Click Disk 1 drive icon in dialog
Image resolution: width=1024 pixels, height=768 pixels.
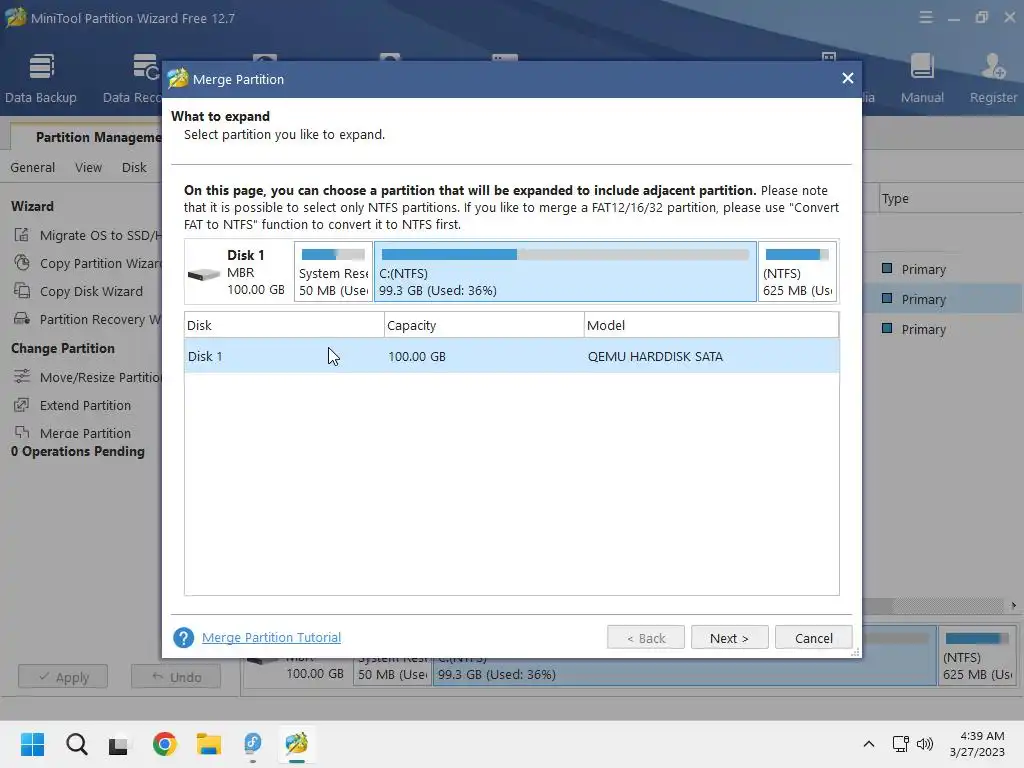click(x=204, y=274)
